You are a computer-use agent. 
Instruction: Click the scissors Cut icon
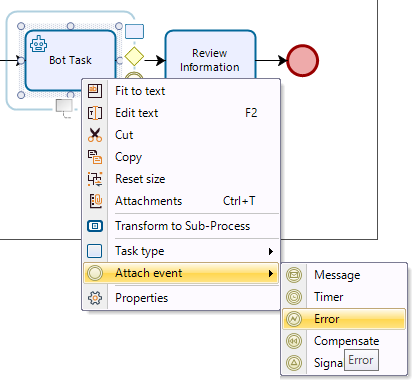pos(95,135)
